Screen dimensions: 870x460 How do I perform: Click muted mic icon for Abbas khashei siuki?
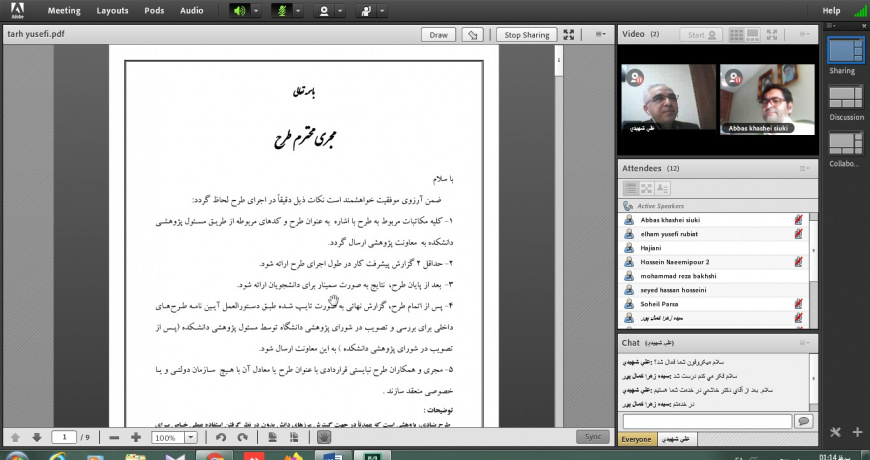click(798, 220)
